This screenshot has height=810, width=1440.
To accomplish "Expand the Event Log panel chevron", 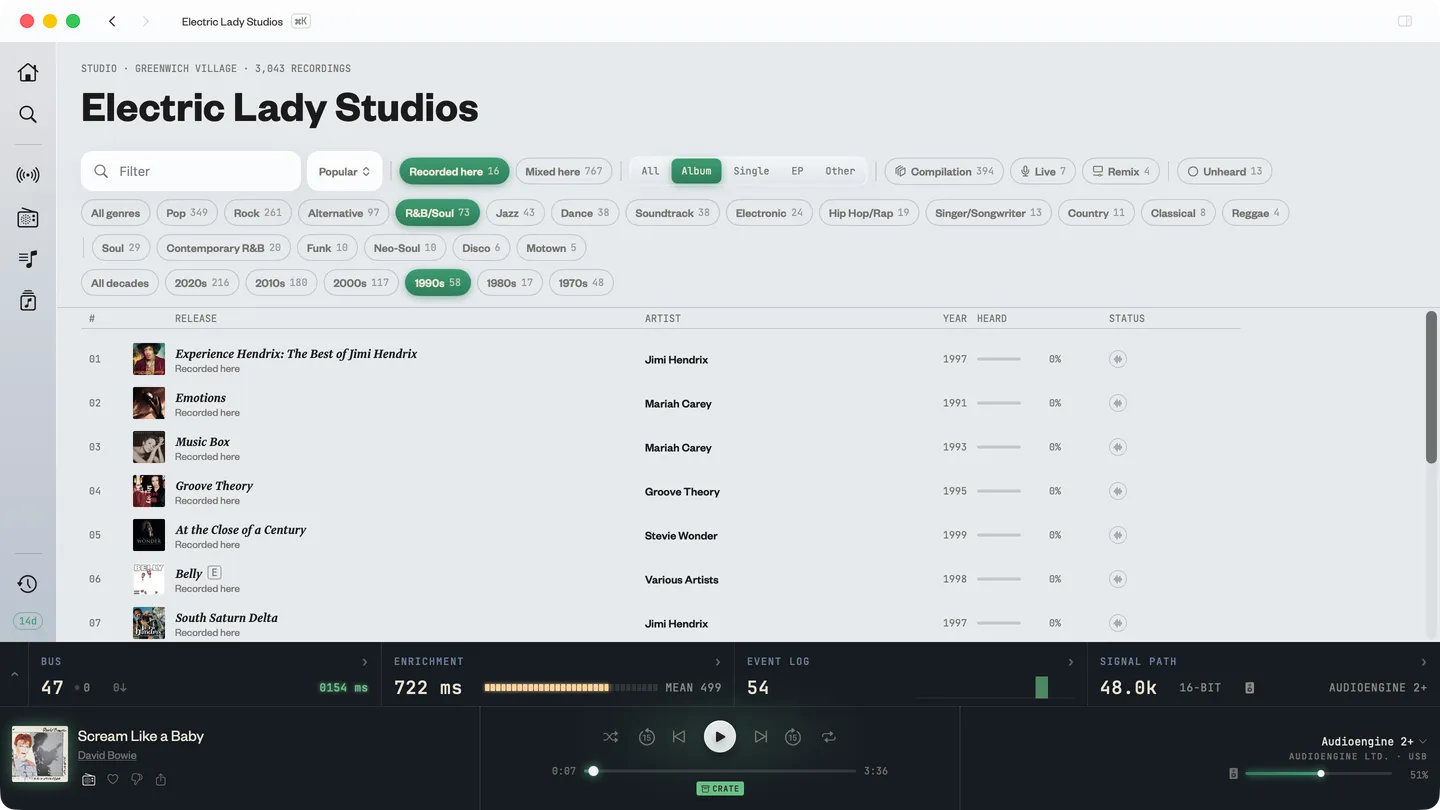I will pyautogui.click(x=1071, y=662).
